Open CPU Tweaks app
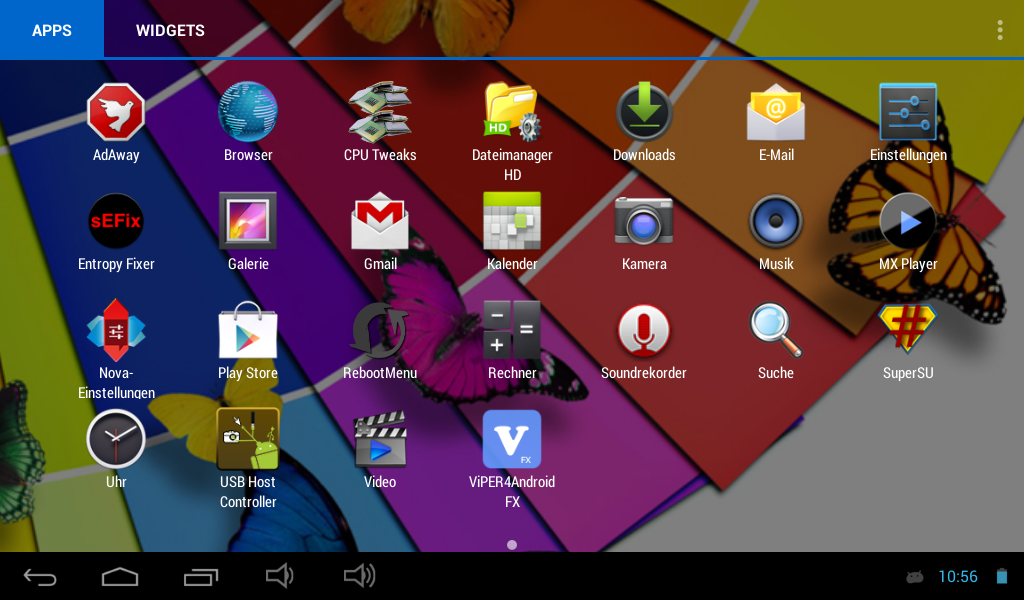The height and width of the screenshot is (600, 1024). [379, 112]
